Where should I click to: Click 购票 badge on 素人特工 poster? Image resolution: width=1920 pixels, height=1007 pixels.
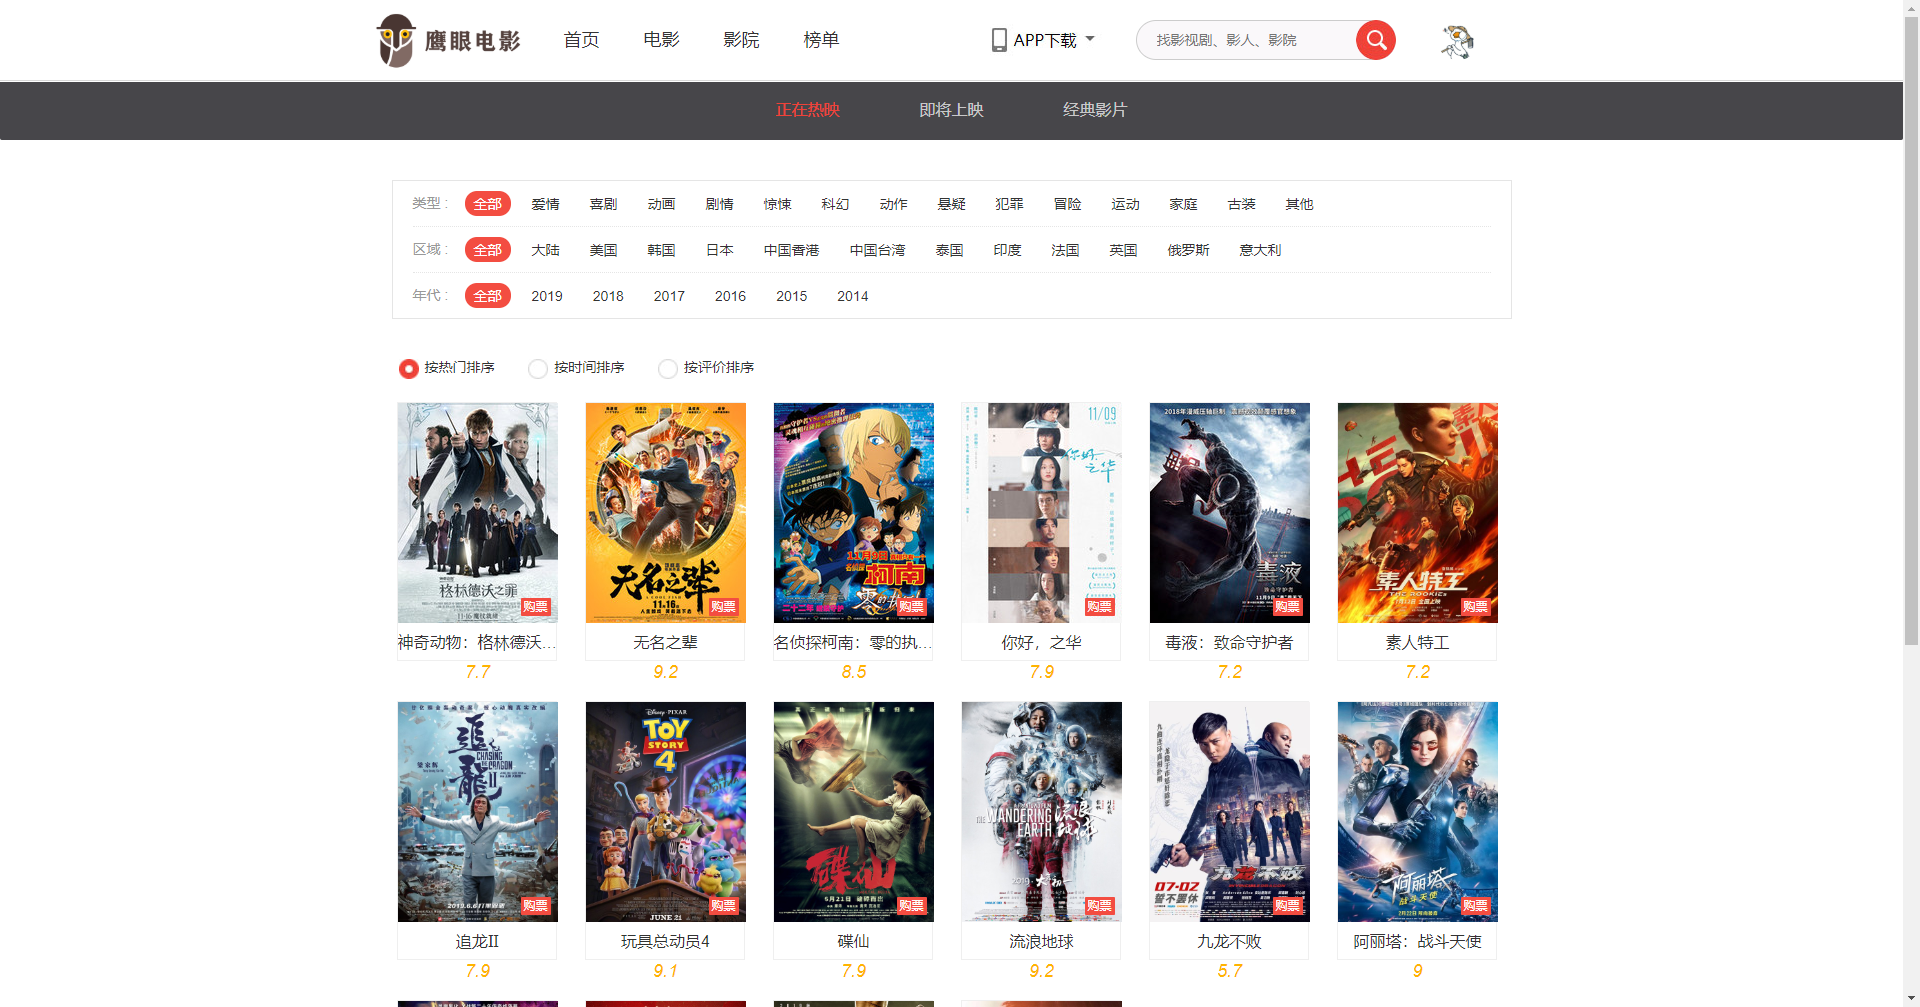click(1475, 607)
